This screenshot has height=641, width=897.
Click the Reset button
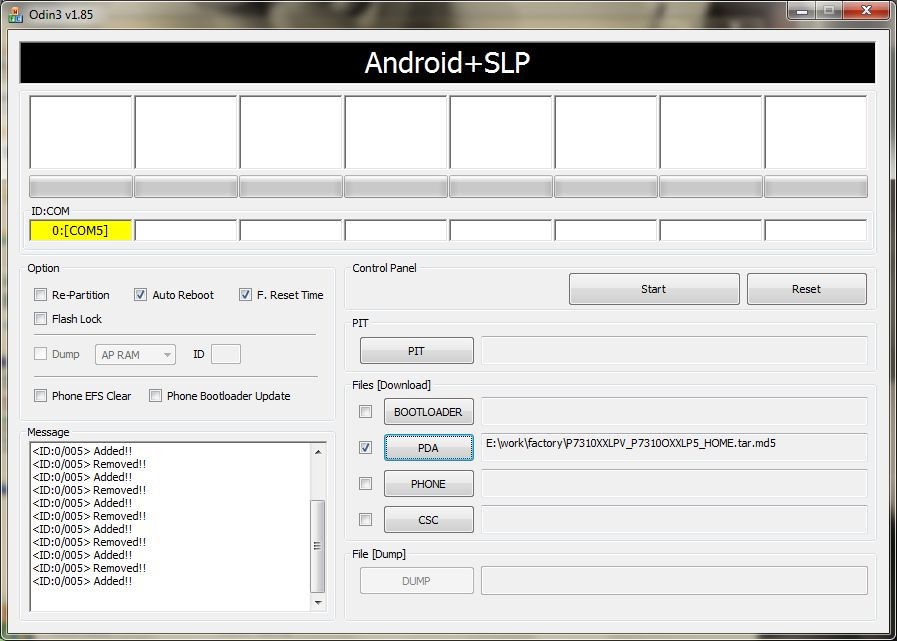806,289
